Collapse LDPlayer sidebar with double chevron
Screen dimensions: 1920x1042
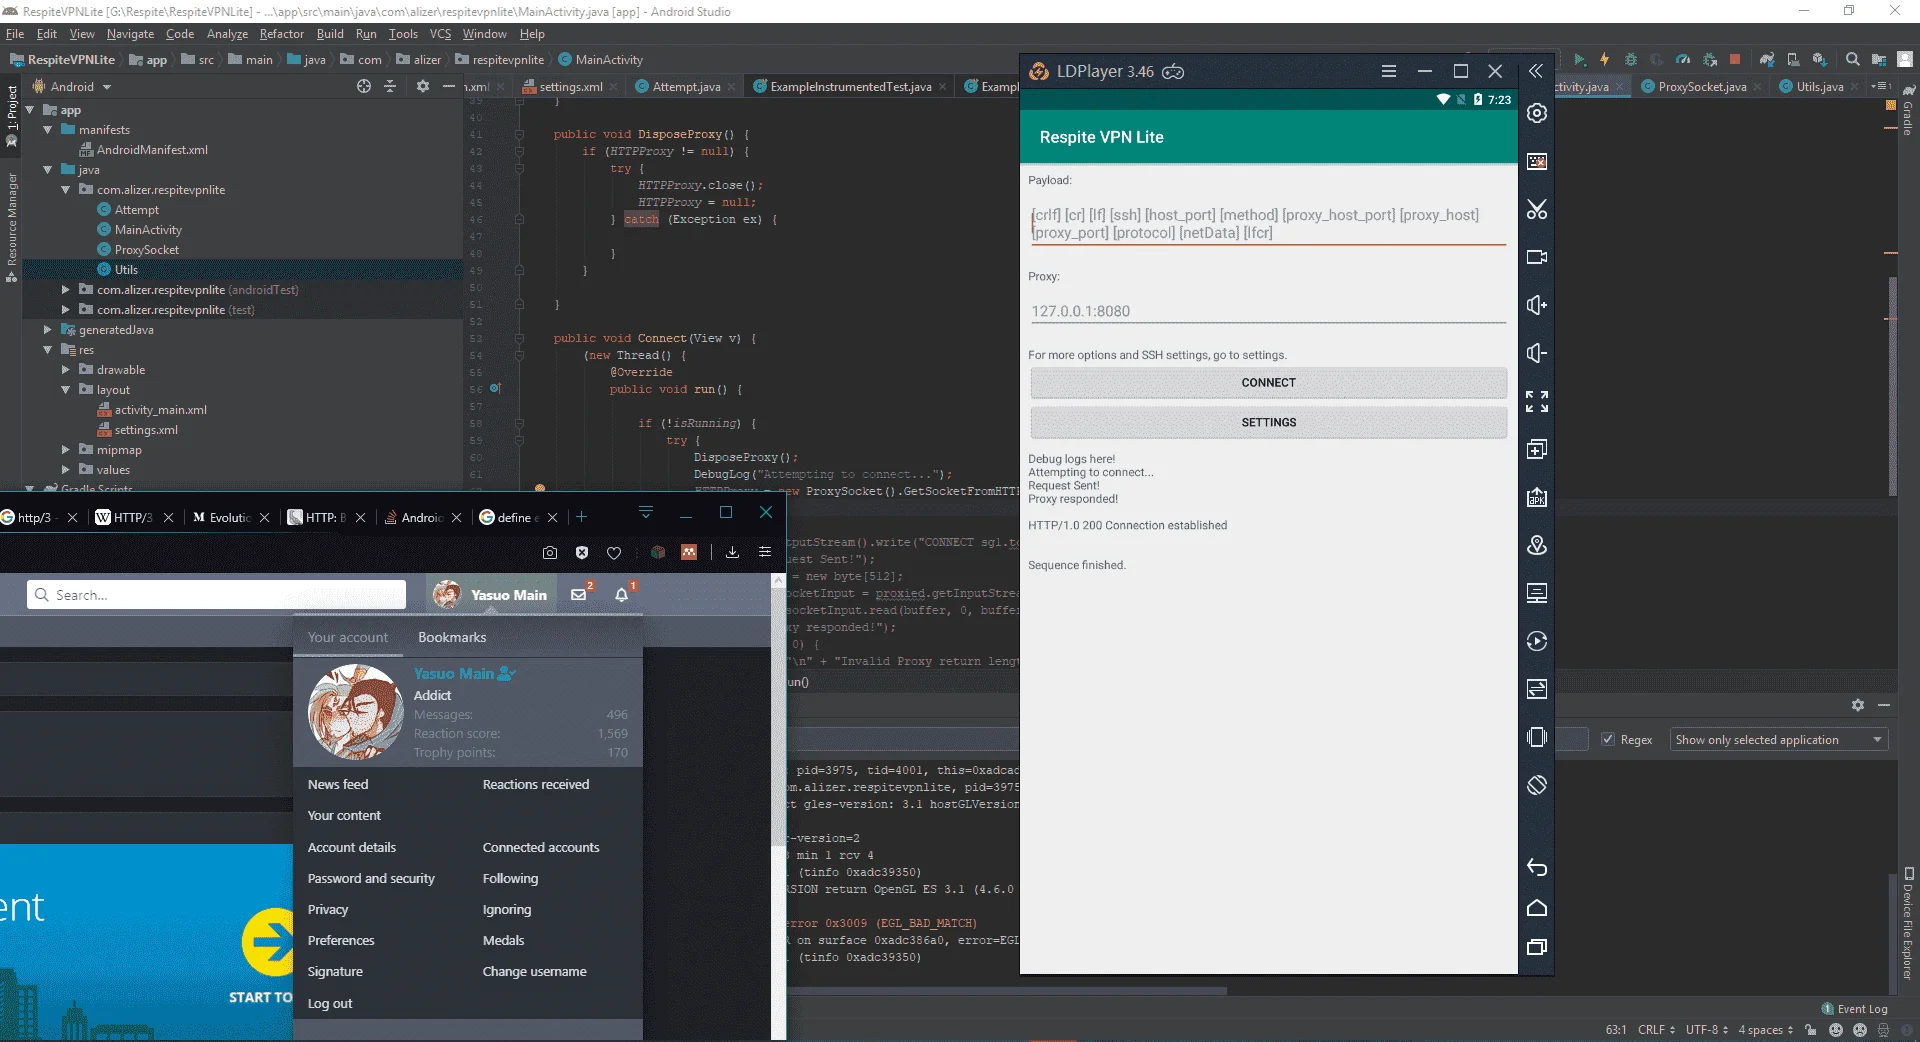pyautogui.click(x=1536, y=71)
